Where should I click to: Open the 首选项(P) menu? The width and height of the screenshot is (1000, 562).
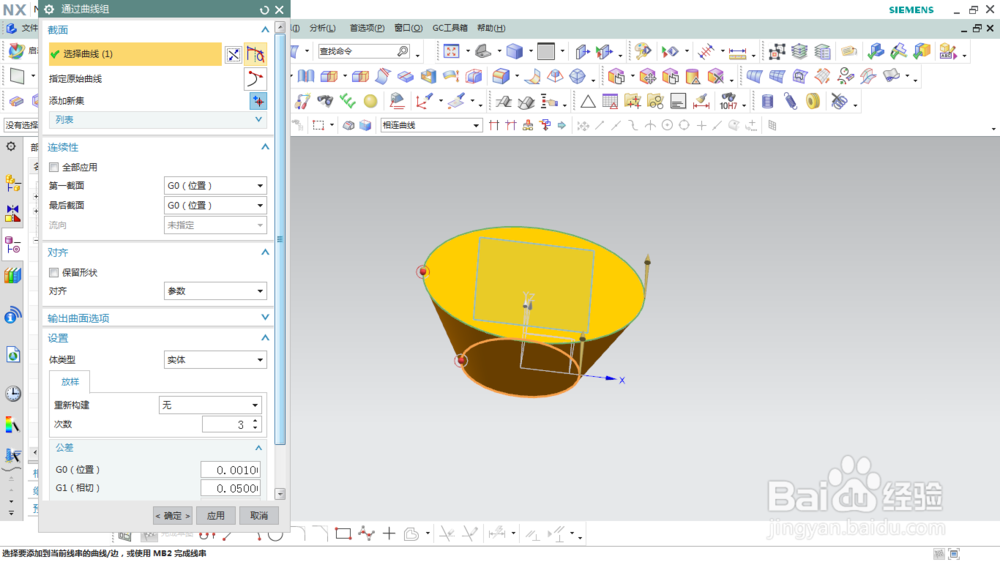coord(367,28)
